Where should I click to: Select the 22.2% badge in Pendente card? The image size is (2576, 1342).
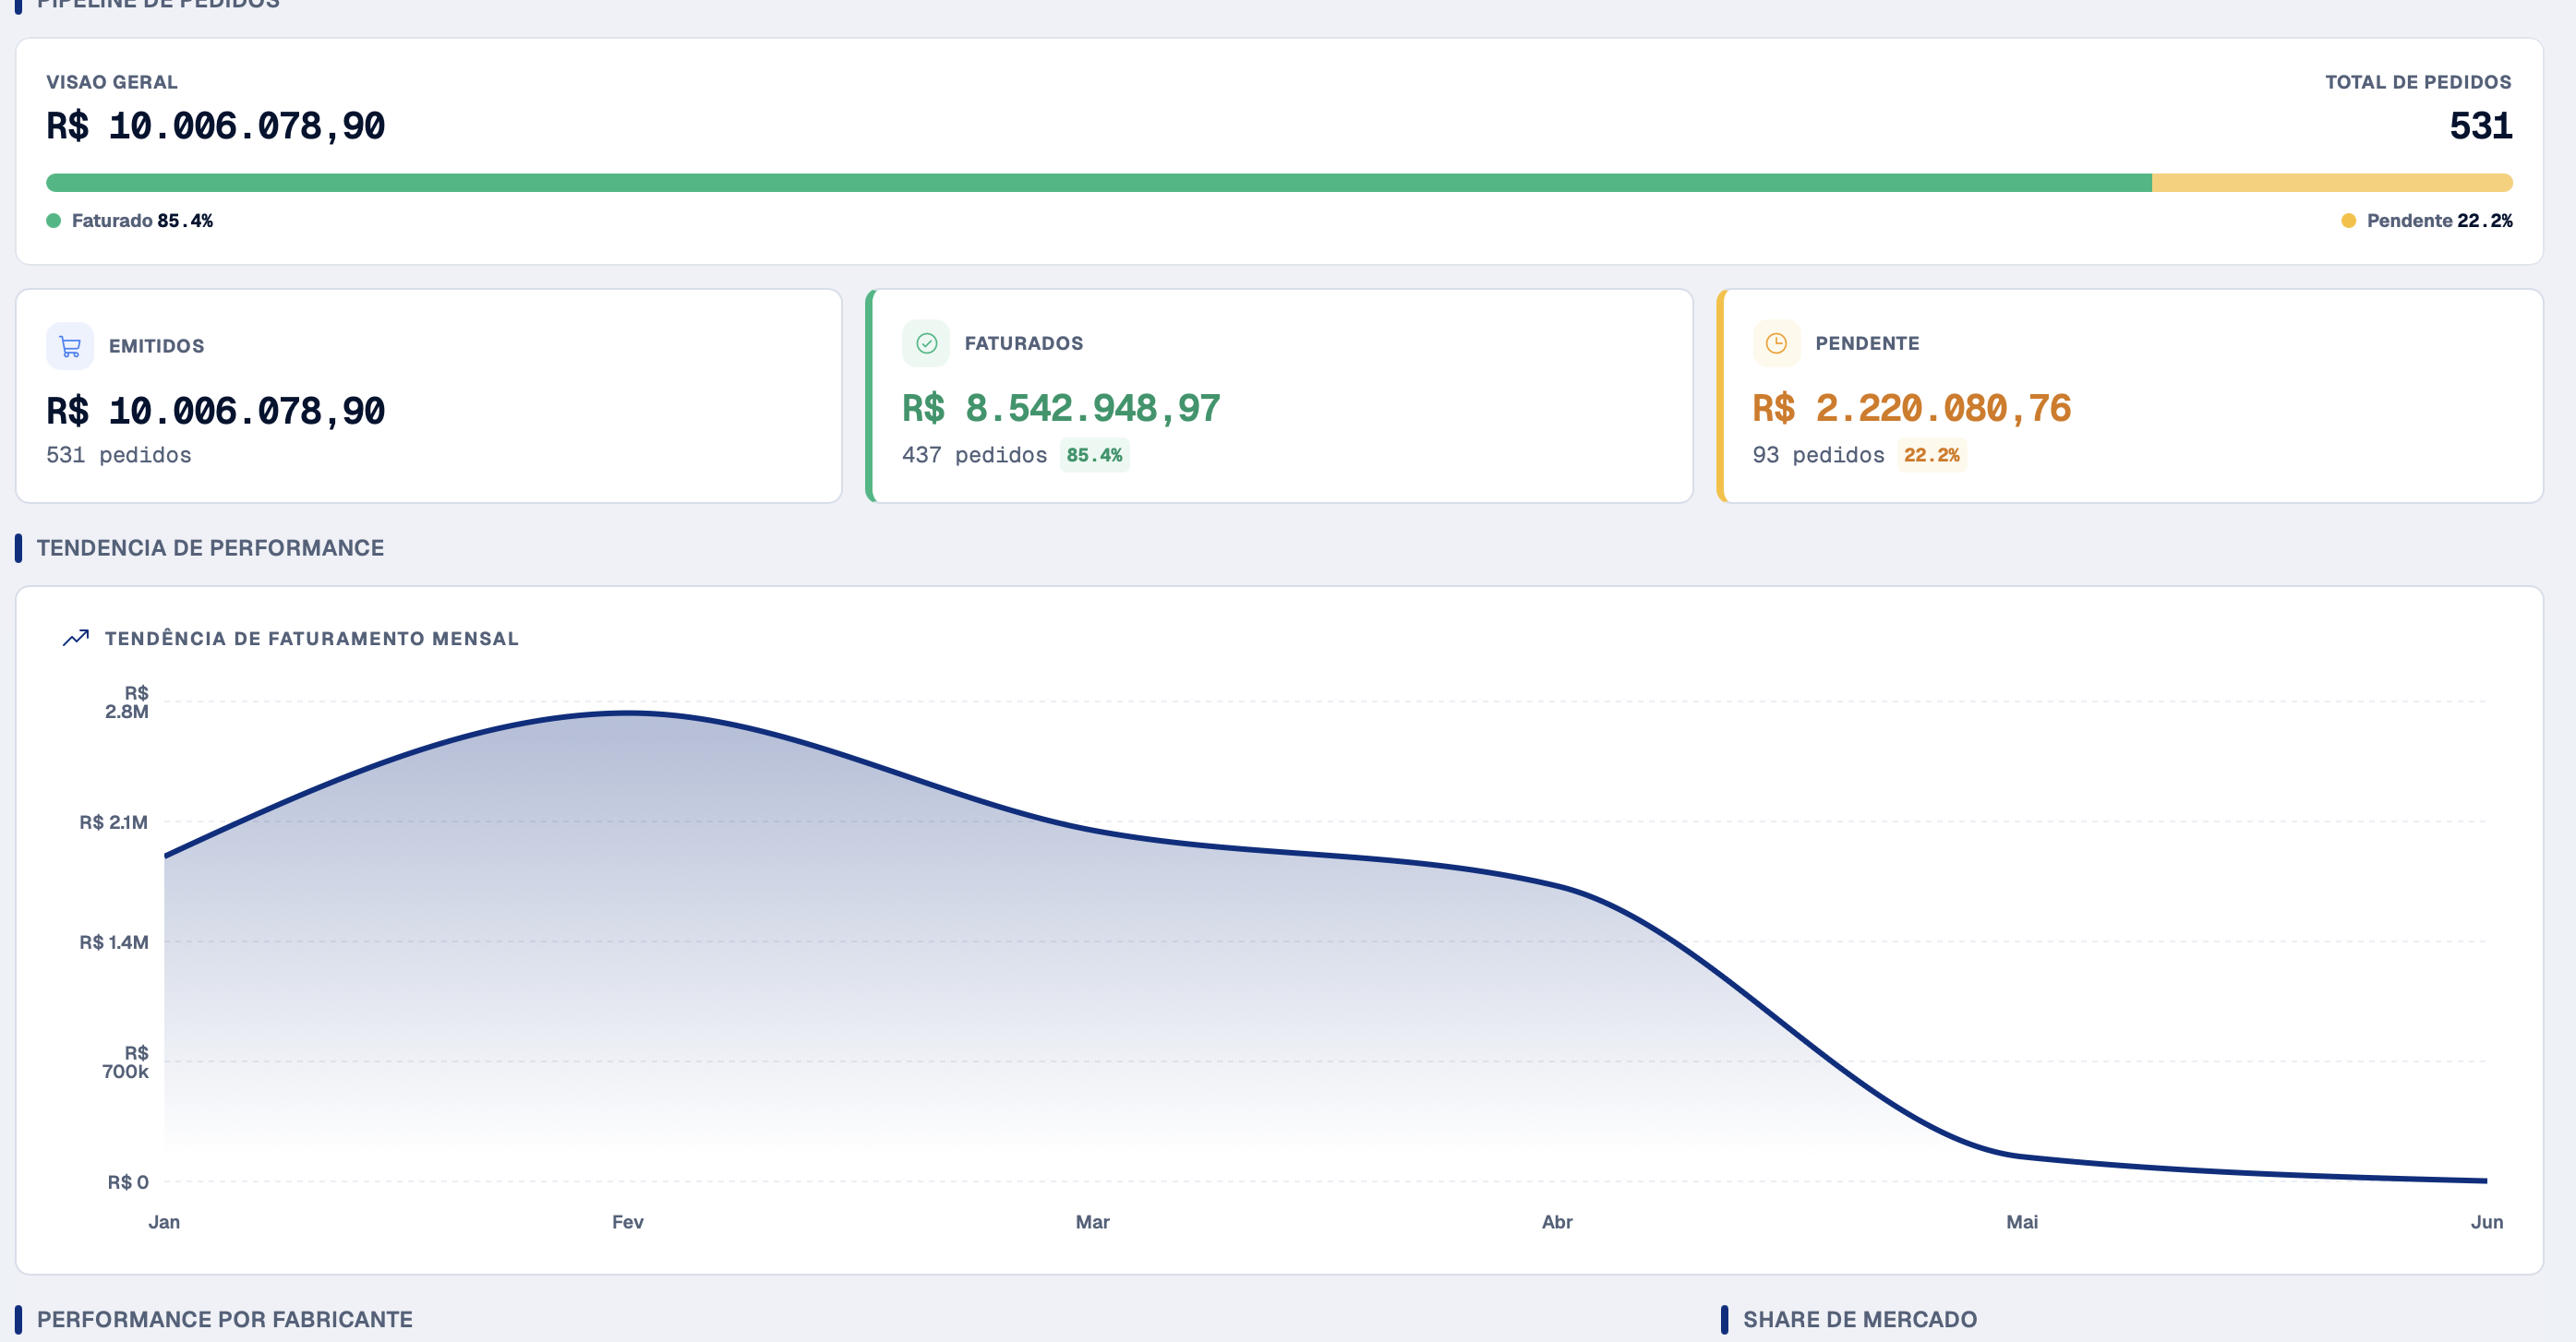click(x=1931, y=455)
